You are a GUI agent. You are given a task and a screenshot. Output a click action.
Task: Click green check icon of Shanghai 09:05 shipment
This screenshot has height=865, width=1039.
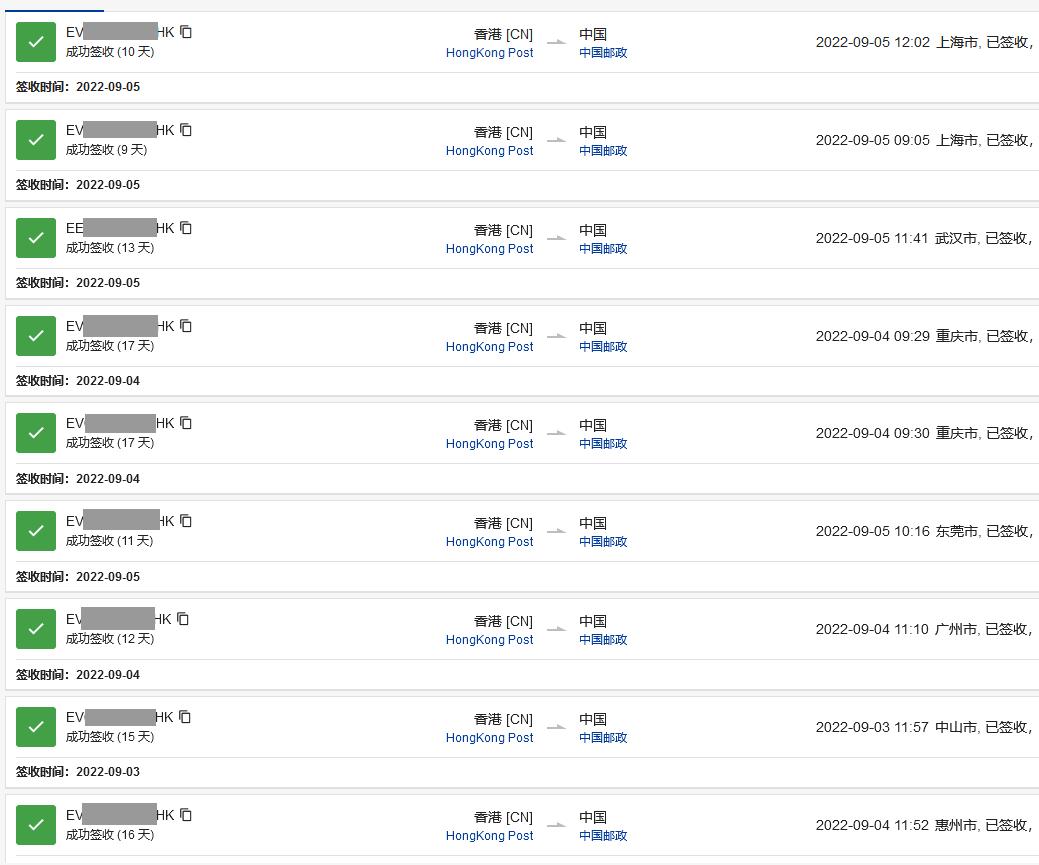point(36,140)
